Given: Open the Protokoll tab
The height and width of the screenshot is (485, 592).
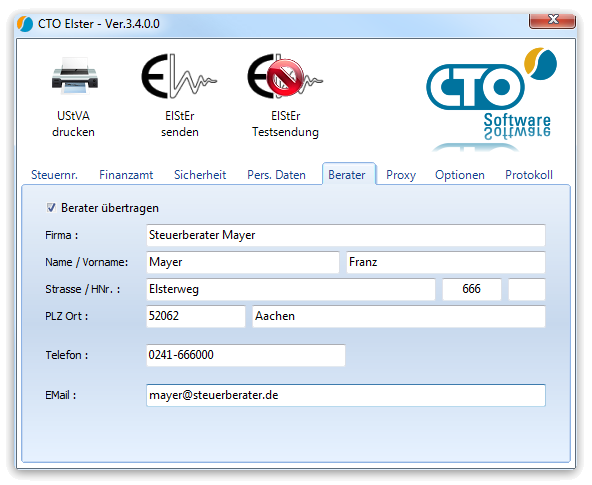Looking at the screenshot, I should tap(529, 175).
